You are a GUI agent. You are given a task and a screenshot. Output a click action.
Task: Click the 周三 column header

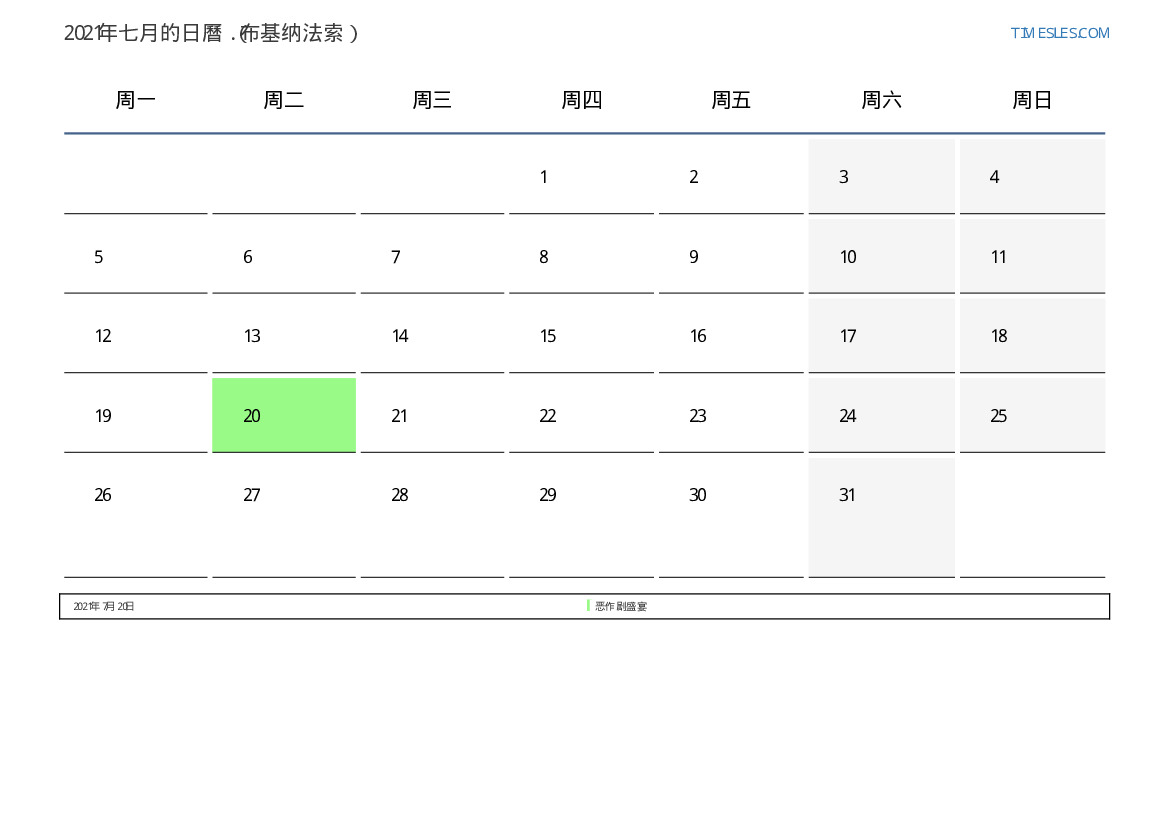(x=432, y=100)
